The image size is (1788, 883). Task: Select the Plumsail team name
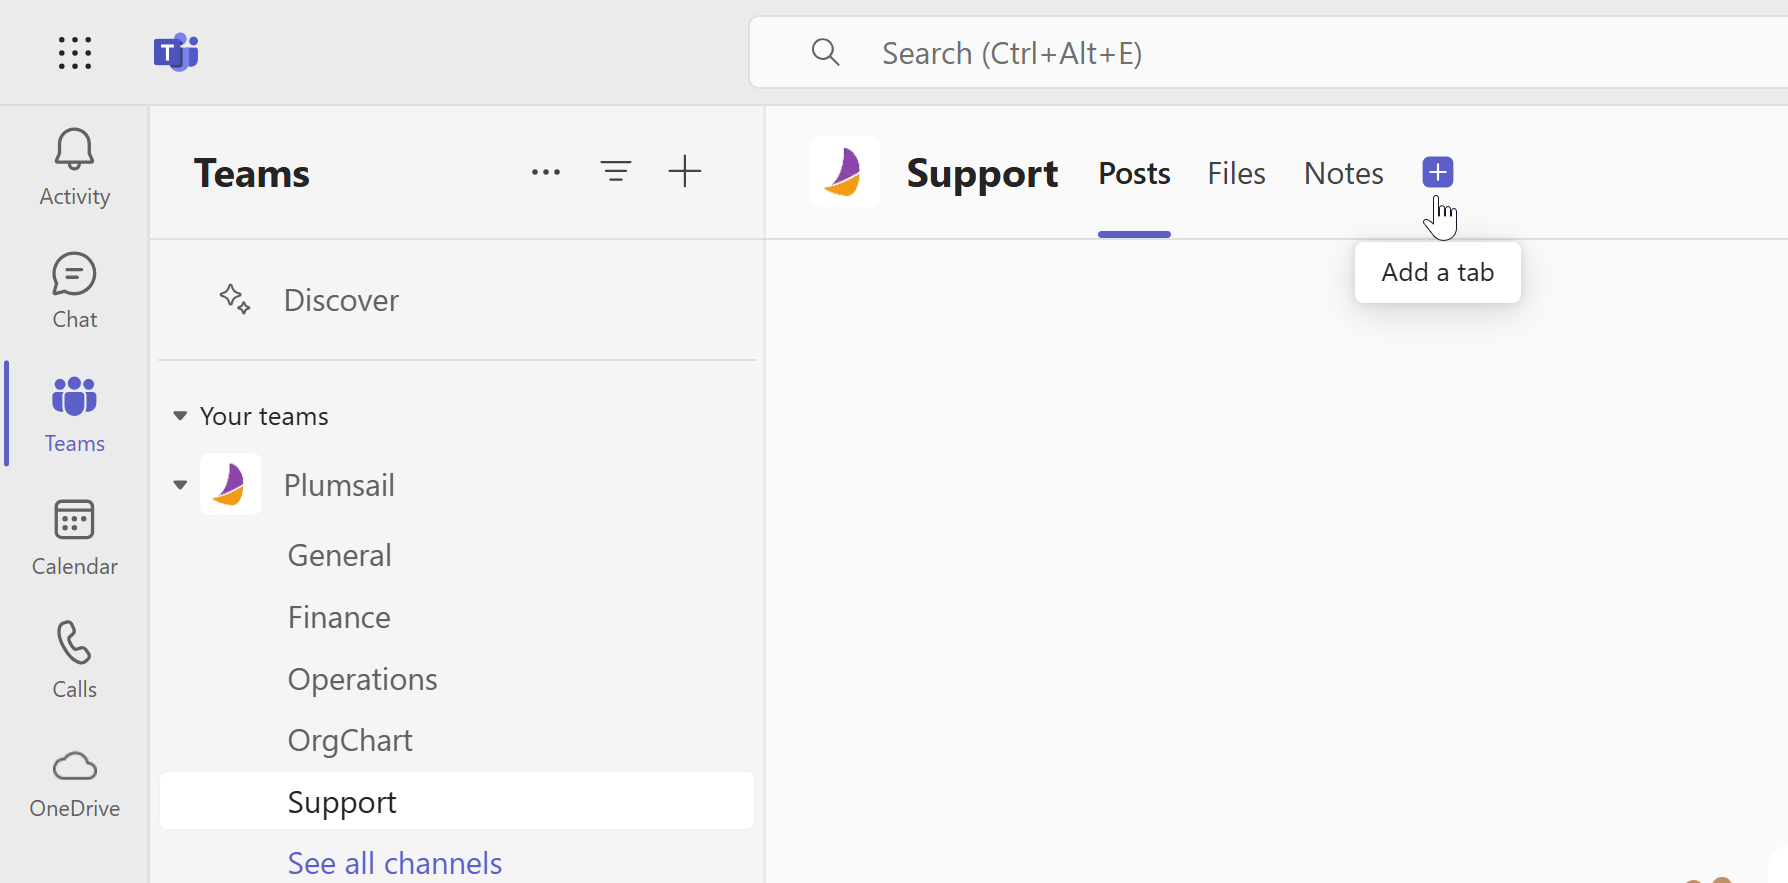pos(339,485)
